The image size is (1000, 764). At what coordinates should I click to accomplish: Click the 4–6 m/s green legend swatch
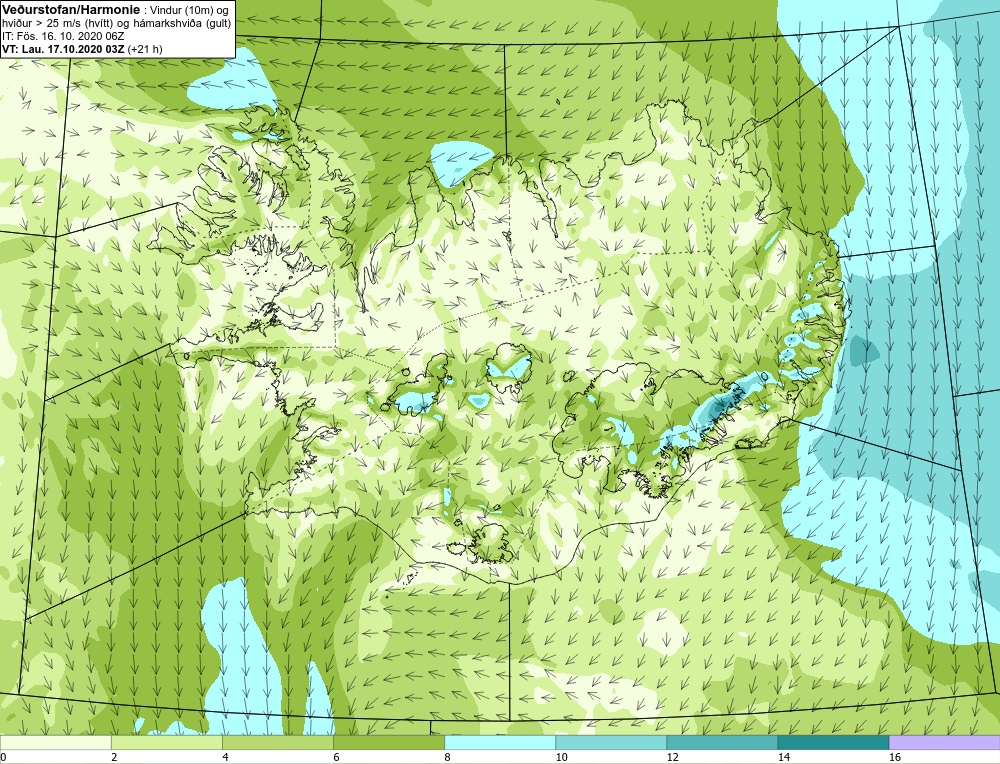(x=278, y=742)
